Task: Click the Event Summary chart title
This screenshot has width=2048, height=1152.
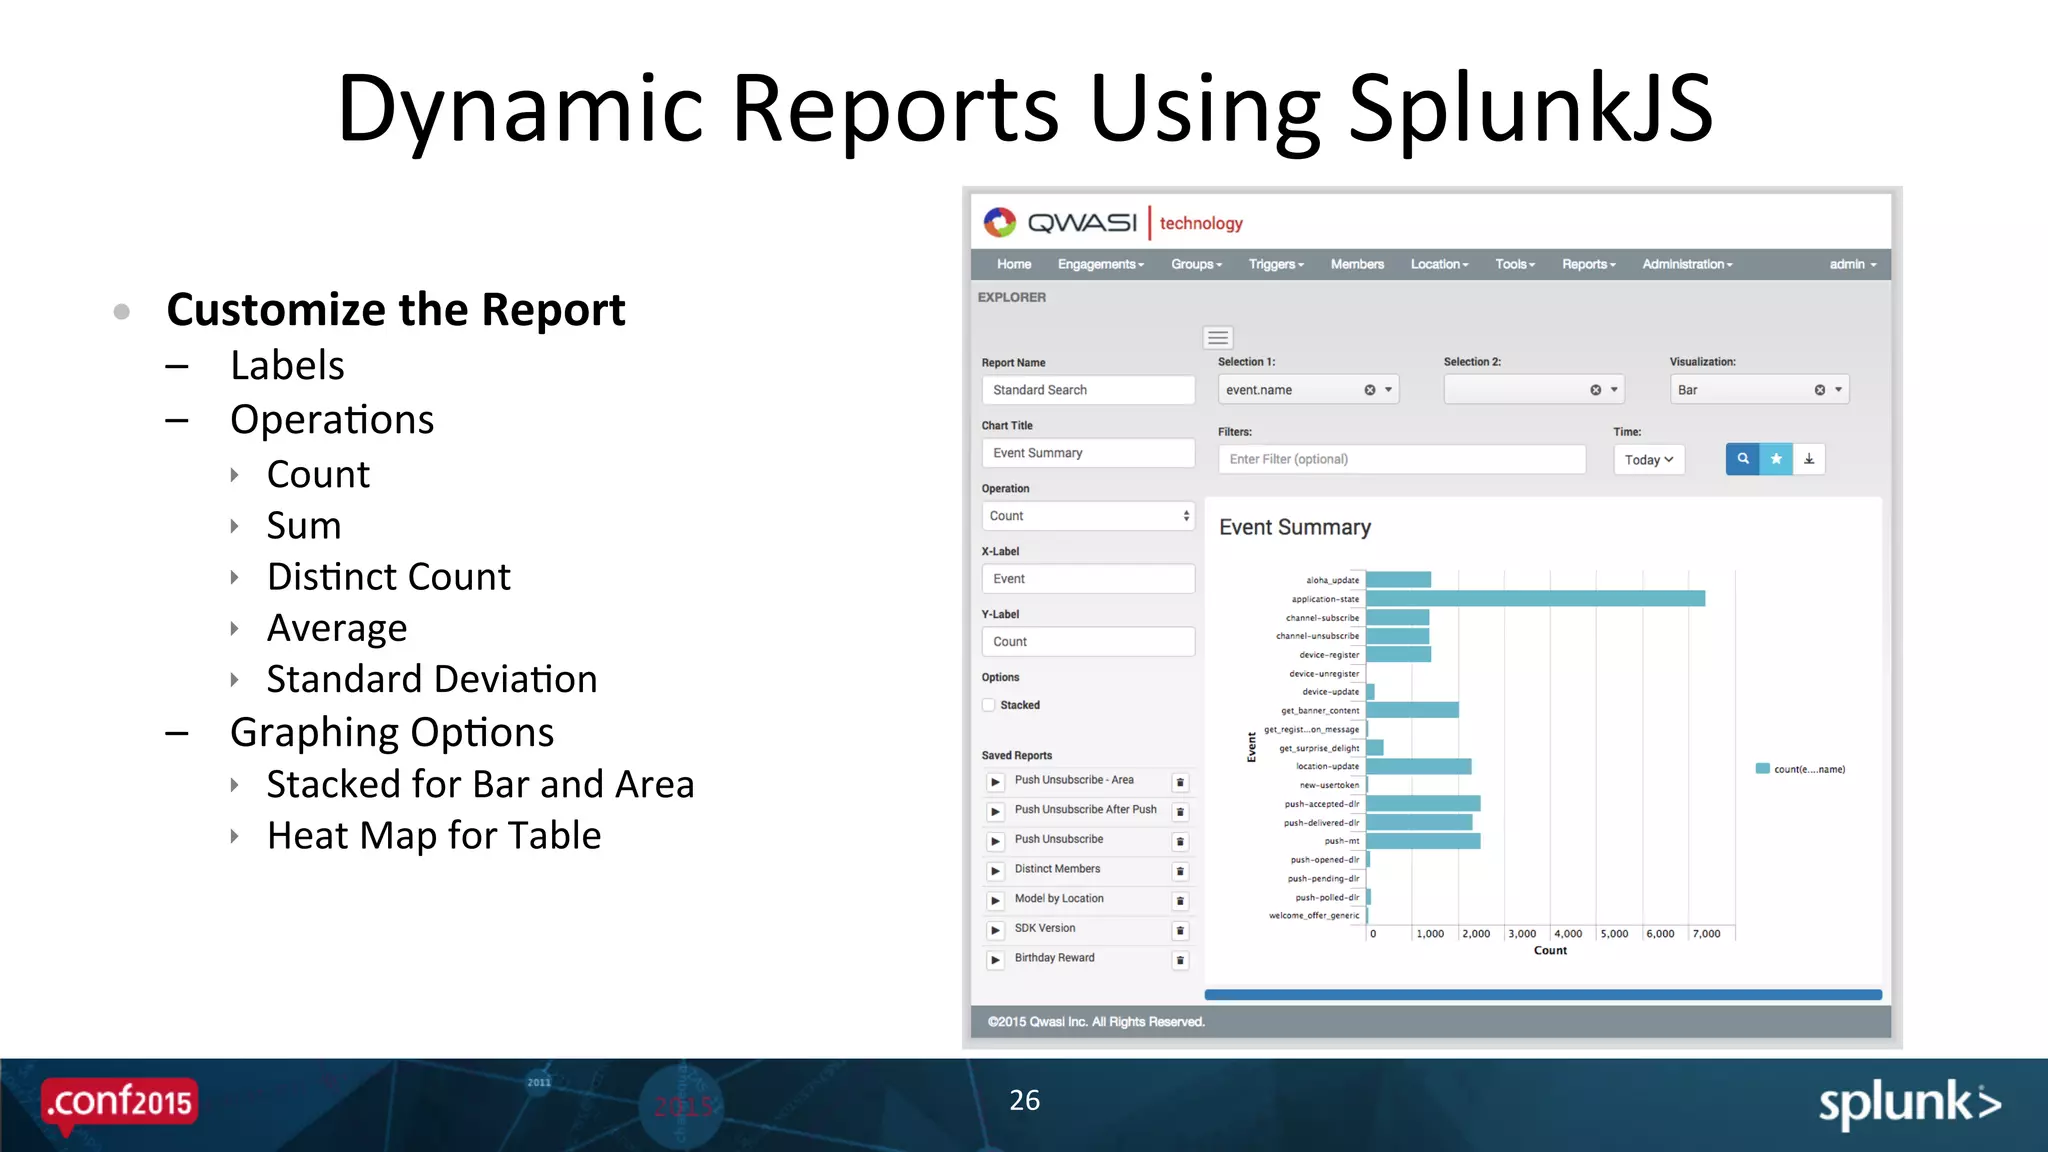Action: click(x=1295, y=528)
